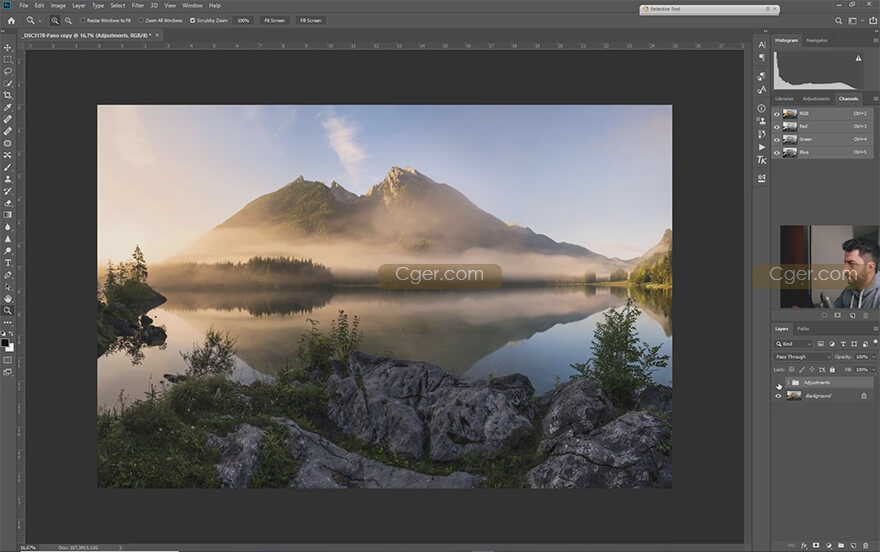This screenshot has width=880, height=552.
Task: Open the Image menu
Action: point(58,6)
